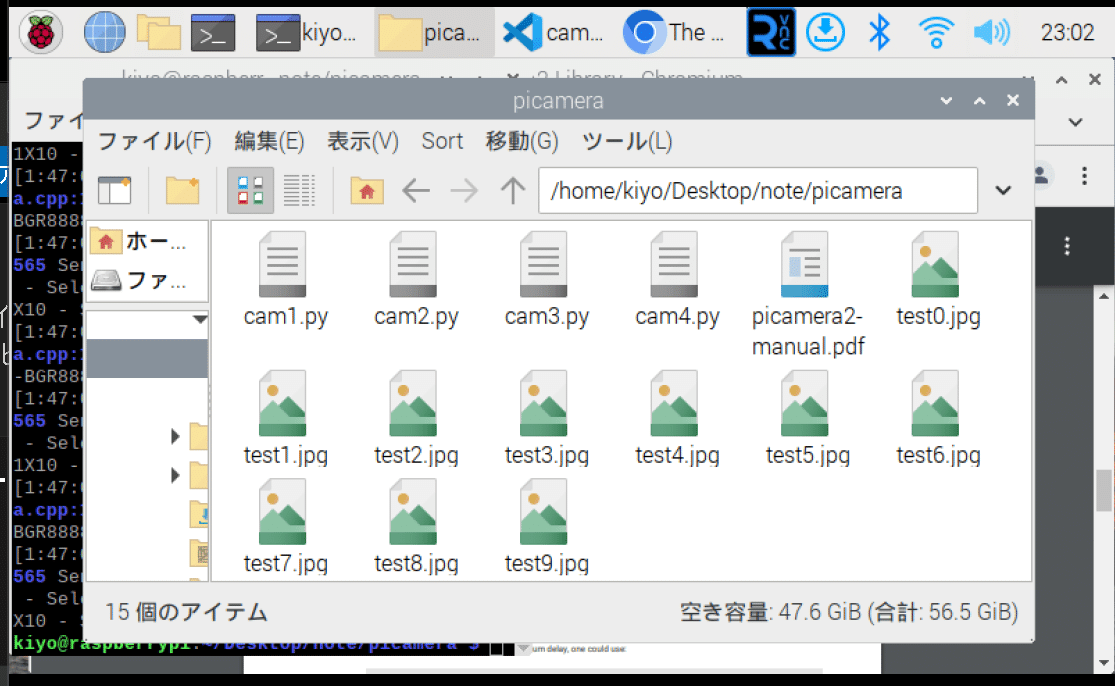Open a new tab using the toolbar icon
1115x686 pixels.
(x=117, y=190)
